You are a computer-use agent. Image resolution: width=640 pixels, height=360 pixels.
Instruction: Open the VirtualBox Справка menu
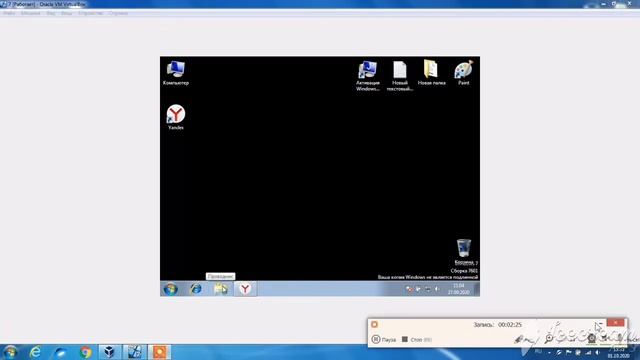[118, 13]
